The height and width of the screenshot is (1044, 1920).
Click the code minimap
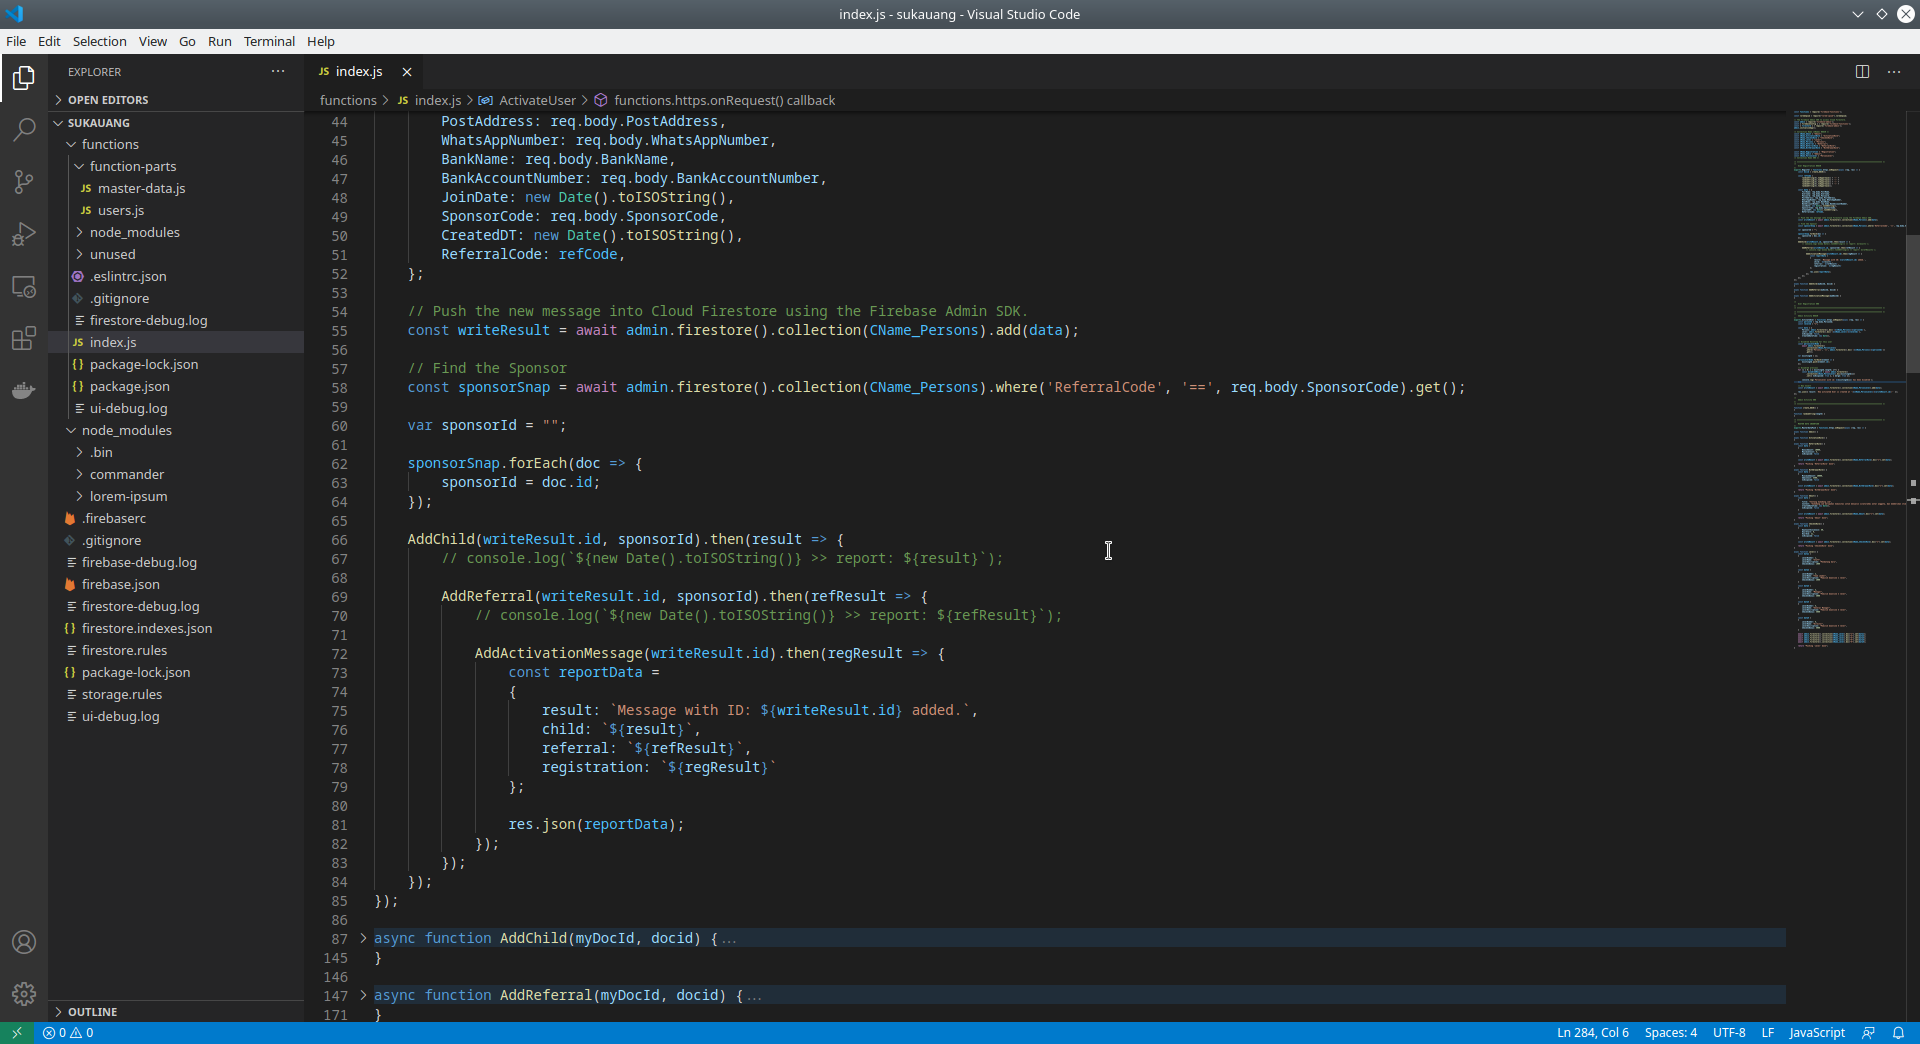pyautogui.click(x=1846, y=380)
